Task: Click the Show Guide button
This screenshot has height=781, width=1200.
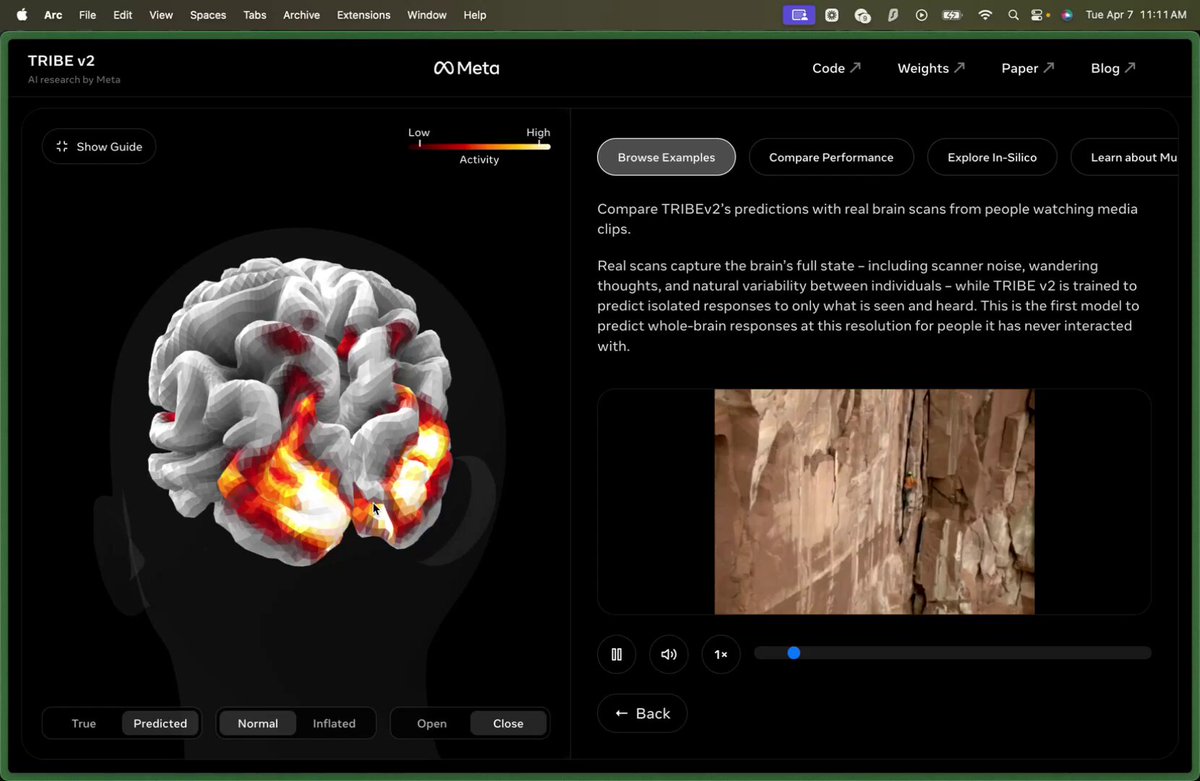Action: [99, 147]
